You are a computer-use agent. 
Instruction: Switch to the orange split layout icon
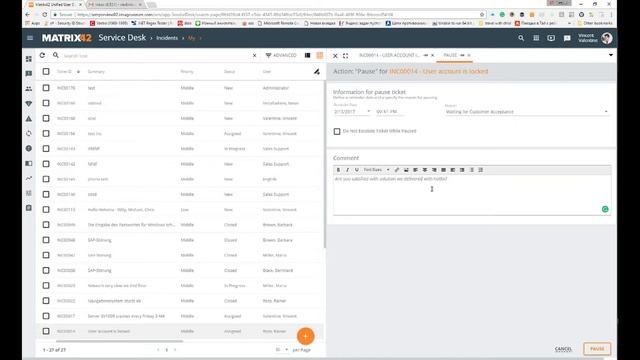[320, 55]
